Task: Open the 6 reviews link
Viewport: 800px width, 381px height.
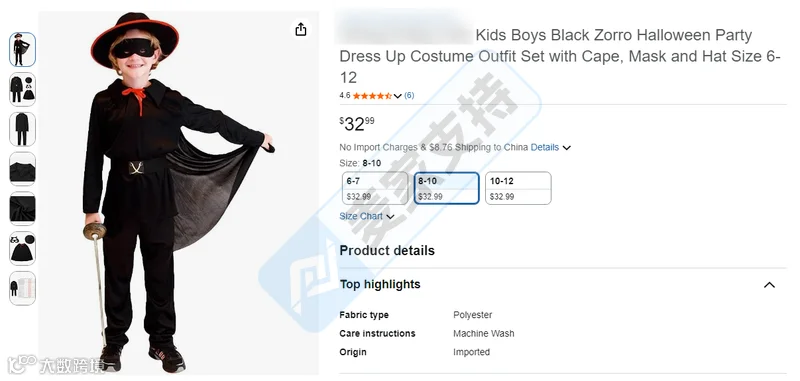Action: pyautogui.click(x=409, y=95)
